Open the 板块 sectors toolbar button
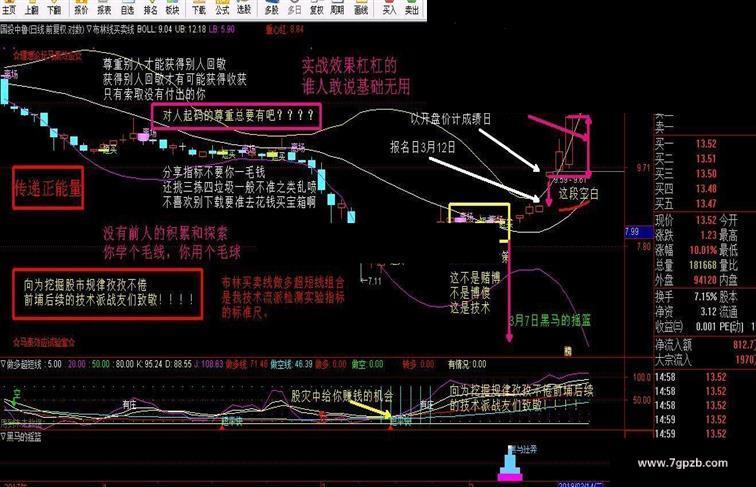 (172, 9)
